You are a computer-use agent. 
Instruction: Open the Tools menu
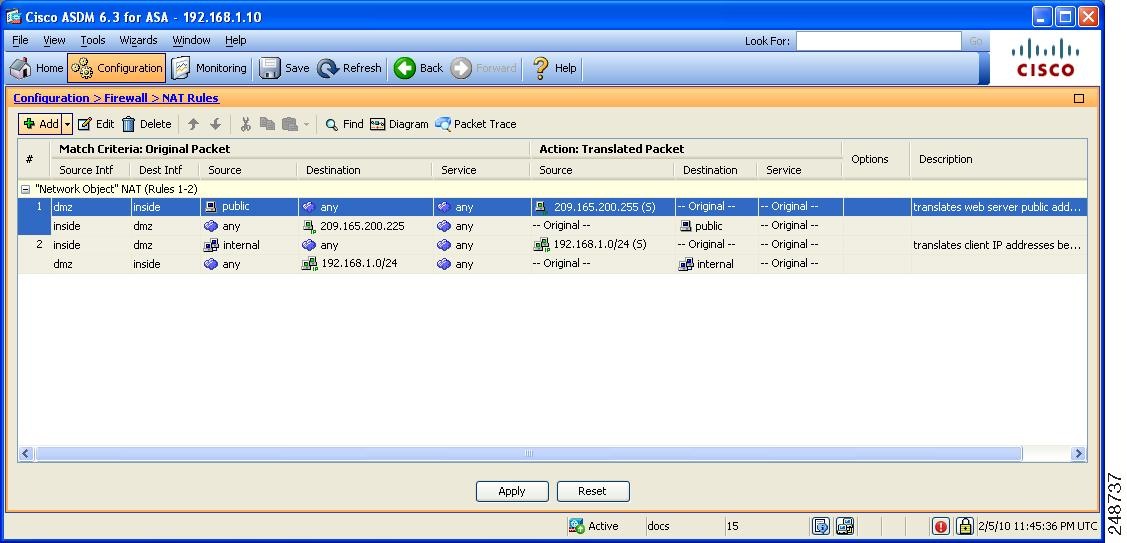pyautogui.click(x=93, y=40)
